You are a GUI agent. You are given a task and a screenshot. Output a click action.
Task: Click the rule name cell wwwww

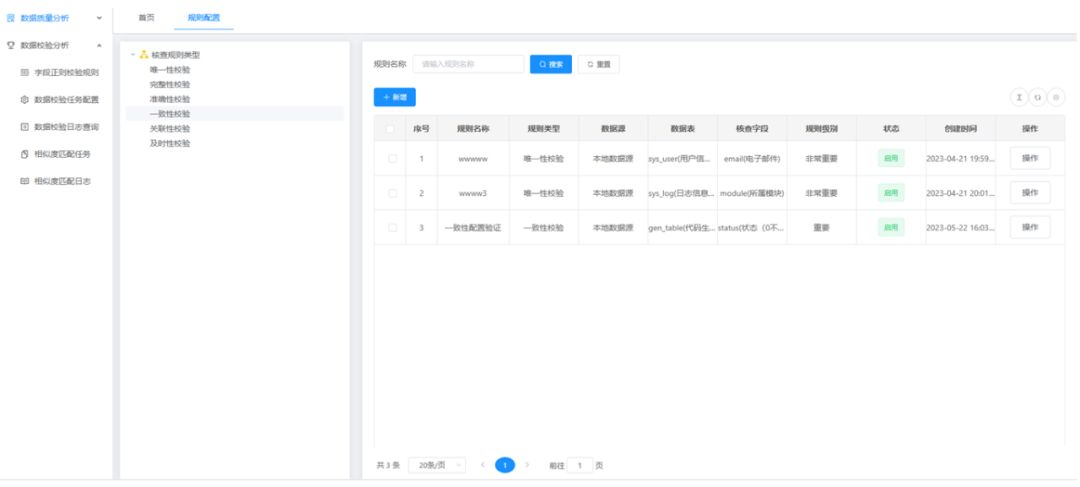473,158
